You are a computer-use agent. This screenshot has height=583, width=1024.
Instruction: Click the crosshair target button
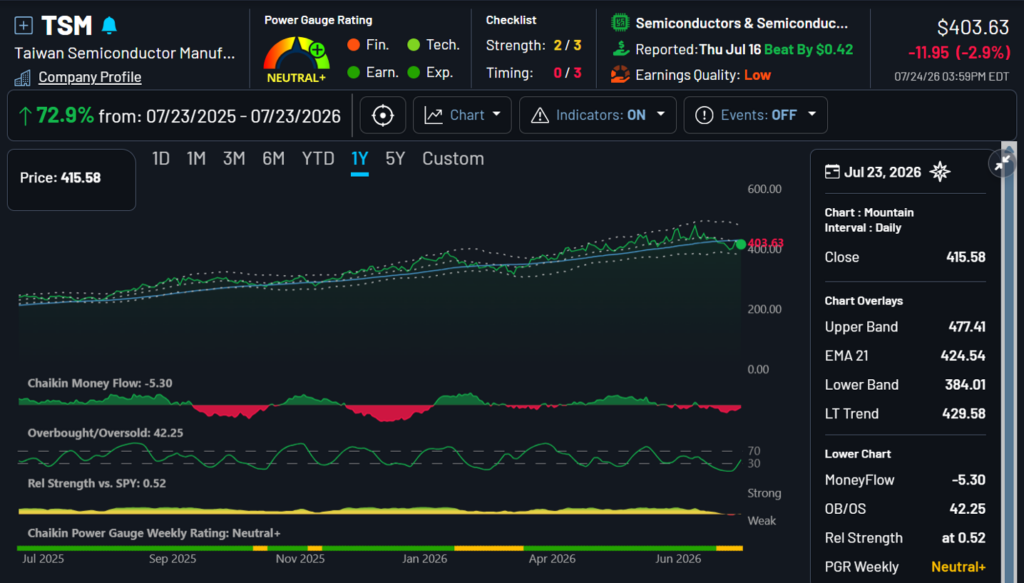click(x=383, y=116)
